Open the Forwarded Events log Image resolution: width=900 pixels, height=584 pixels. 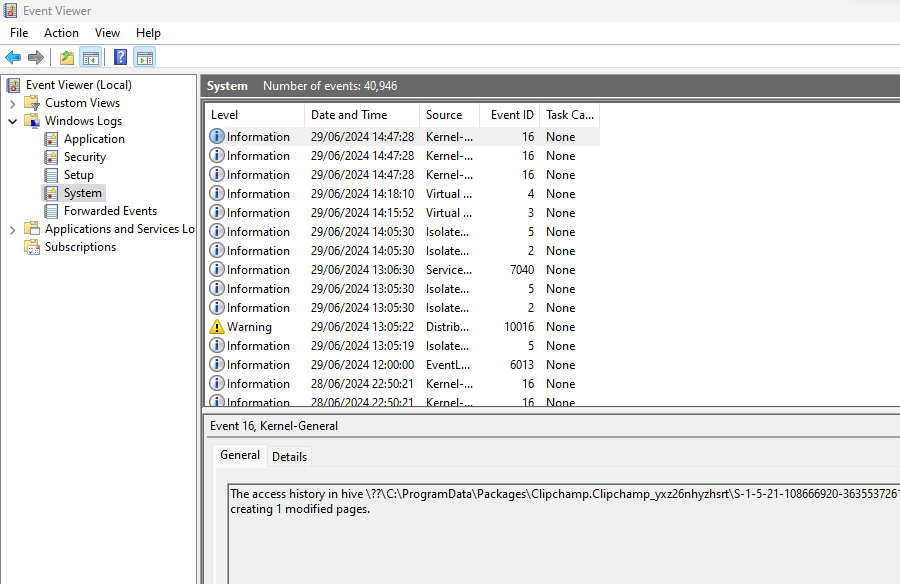[x=110, y=211]
